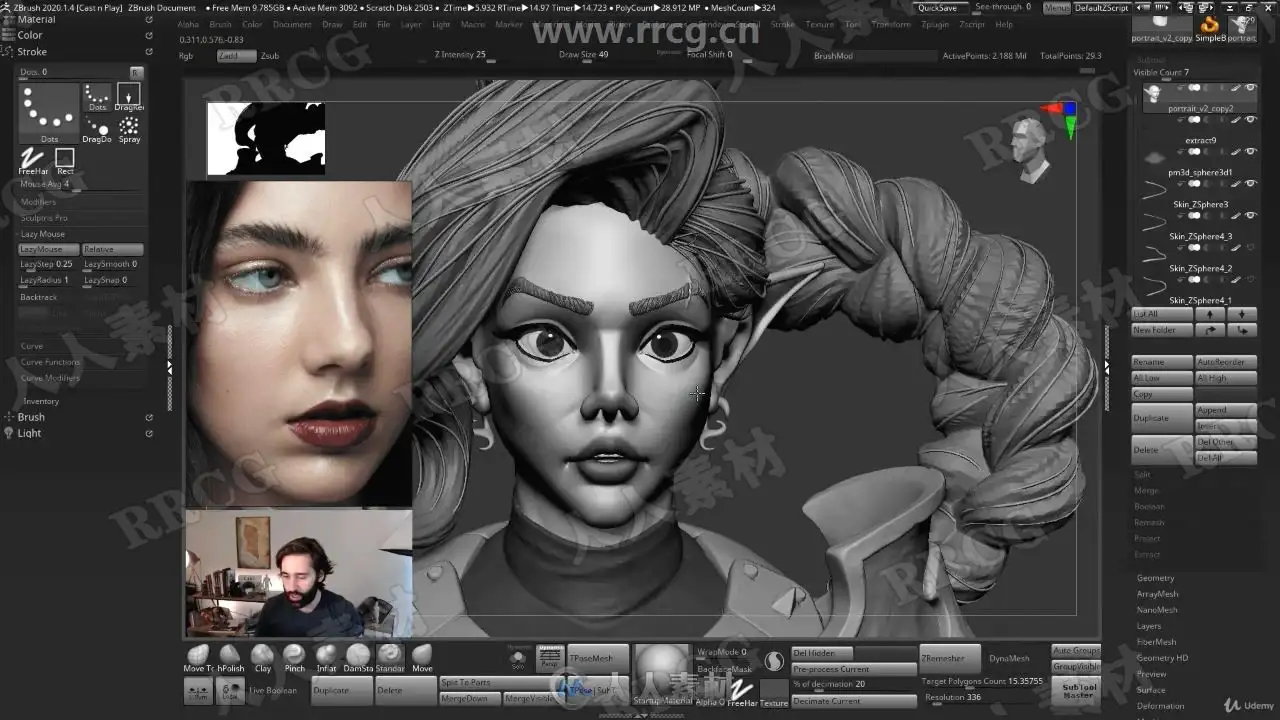Expand the Brush palette in left tray
This screenshot has width=1280, height=720.
(x=31, y=417)
